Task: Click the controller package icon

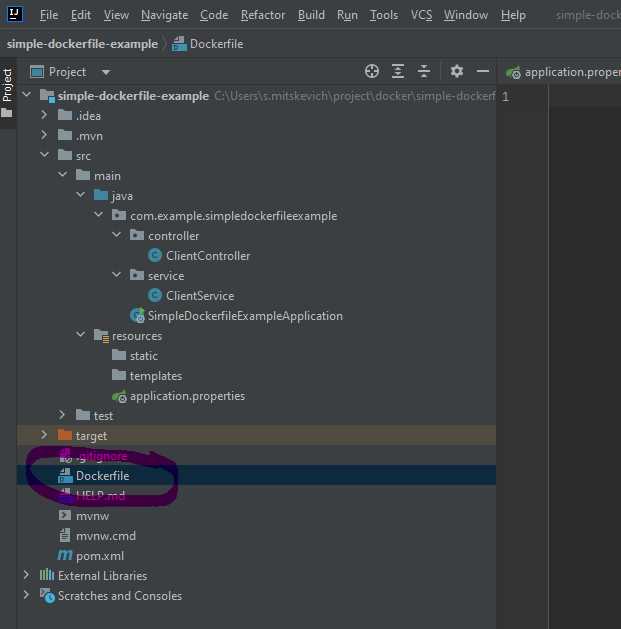Action: tap(137, 235)
